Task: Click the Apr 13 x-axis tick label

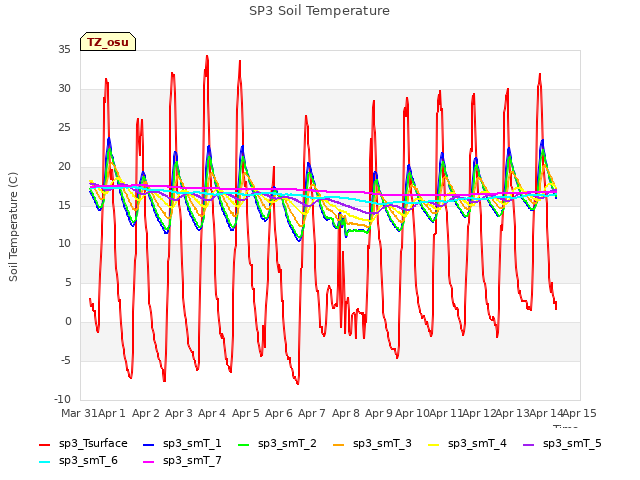Action: pos(512,413)
